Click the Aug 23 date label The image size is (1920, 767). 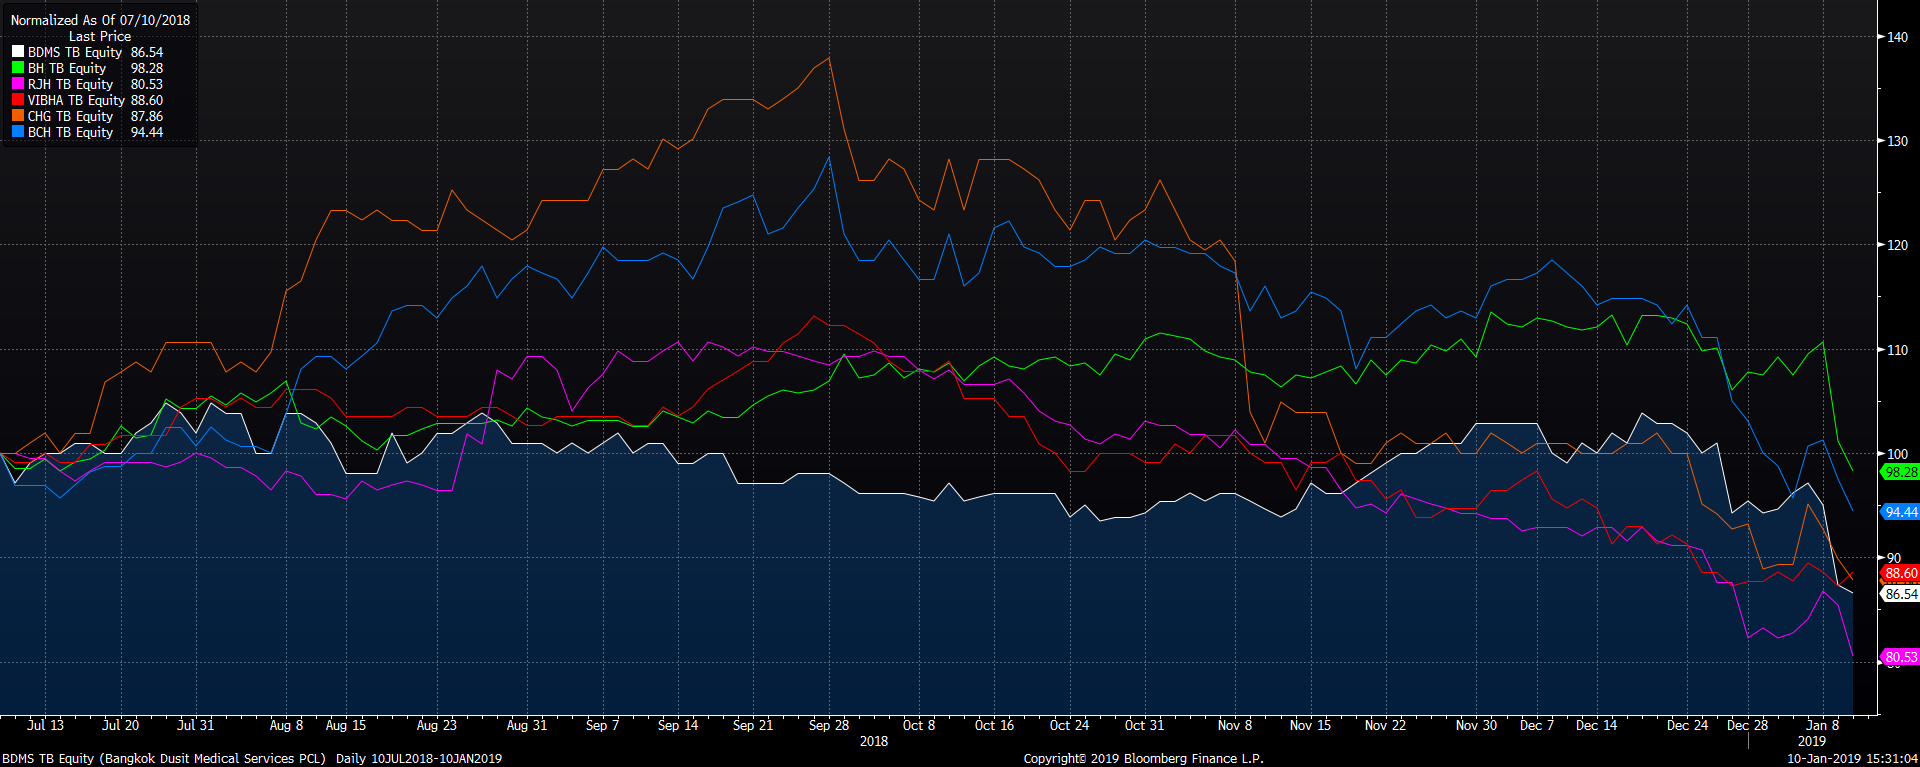pos(436,725)
